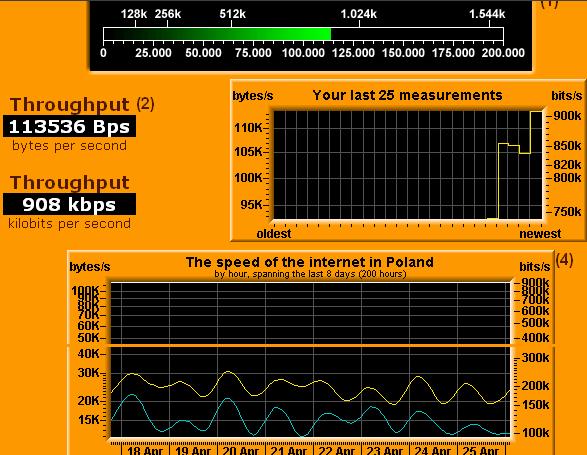Image resolution: width=587 pixels, height=455 pixels.
Task: Click "bytes/s" label on measurements chart
Action: point(253,96)
